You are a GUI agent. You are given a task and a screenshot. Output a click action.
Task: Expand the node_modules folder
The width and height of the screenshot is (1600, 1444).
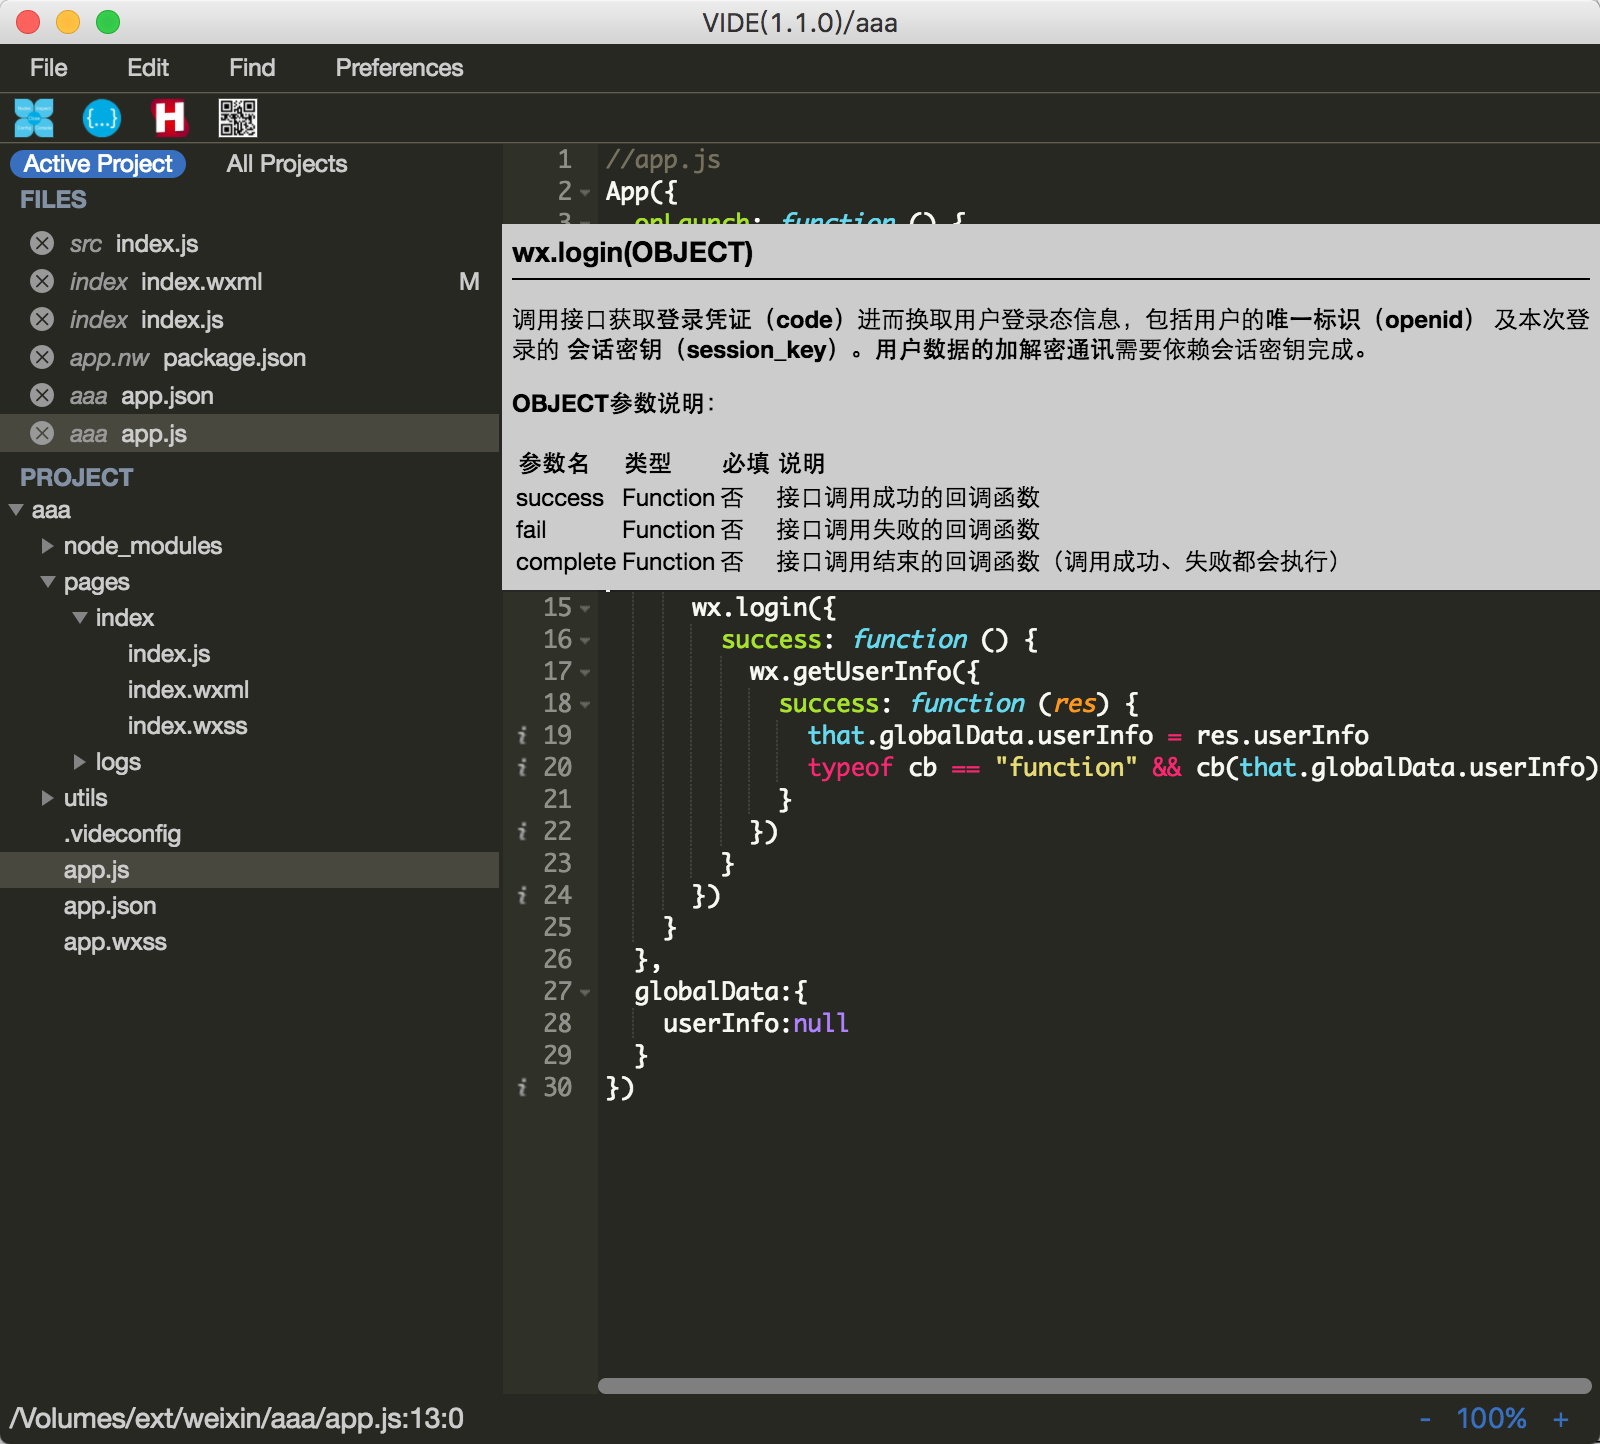pos(47,546)
